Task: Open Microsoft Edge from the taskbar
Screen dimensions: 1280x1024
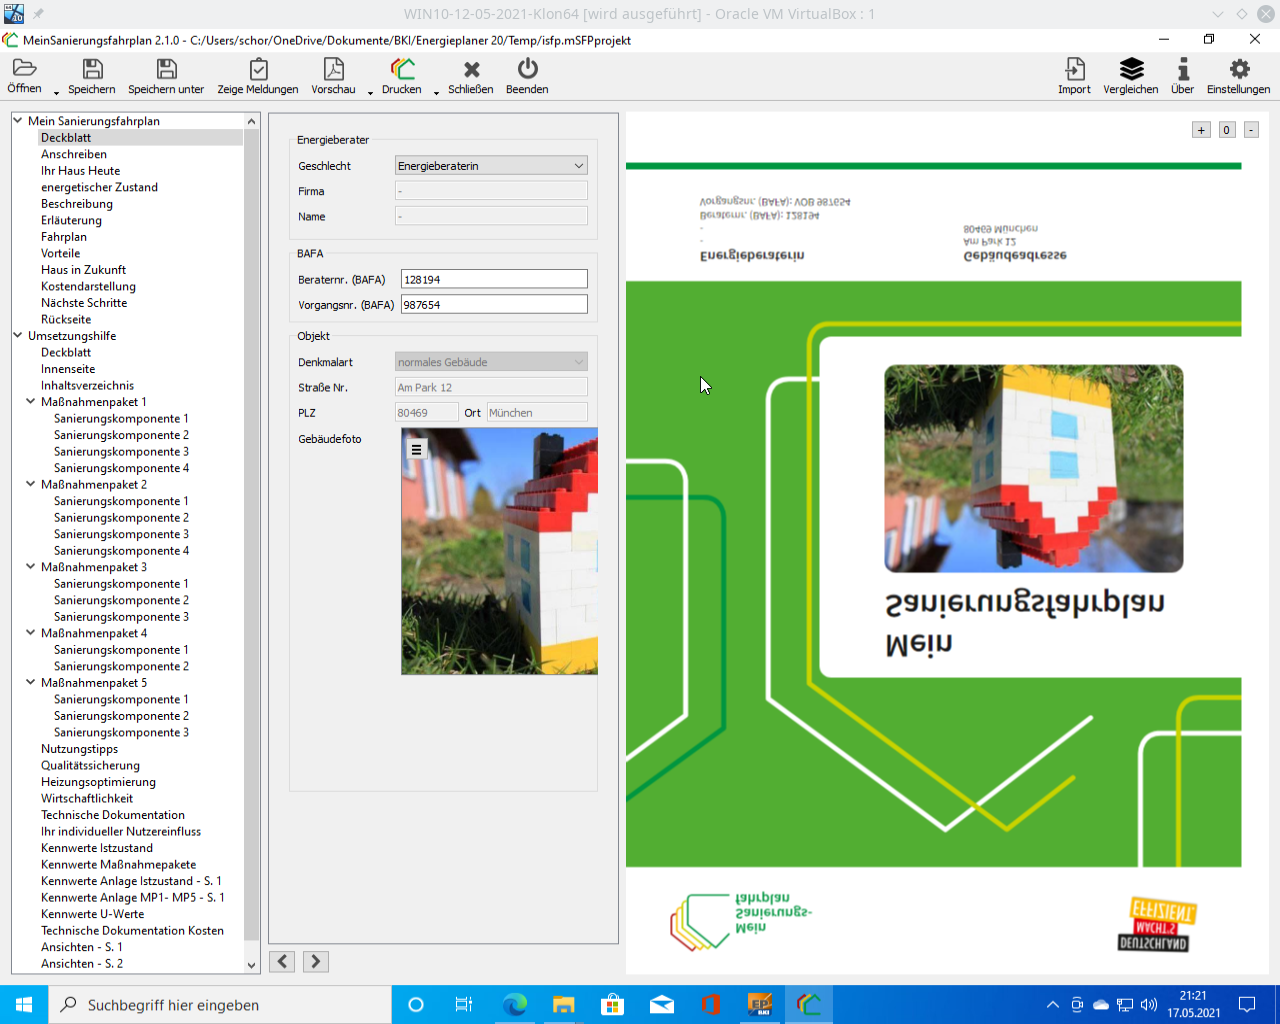Action: click(515, 1005)
